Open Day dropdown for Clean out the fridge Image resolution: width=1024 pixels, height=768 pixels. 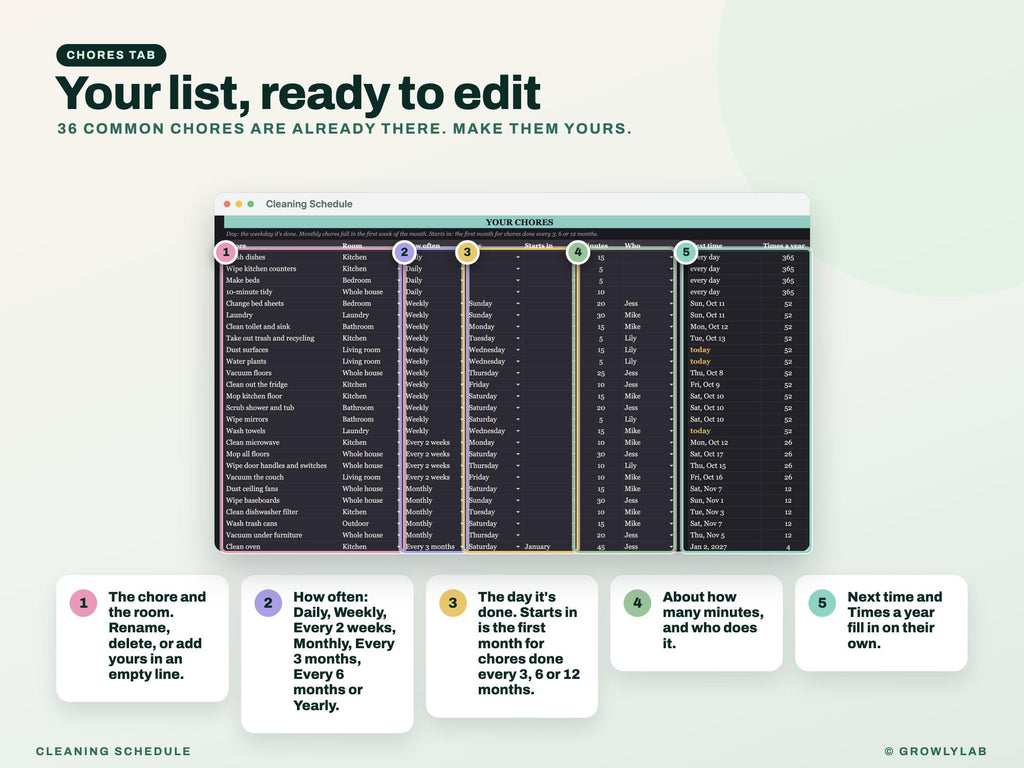pos(518,385)
